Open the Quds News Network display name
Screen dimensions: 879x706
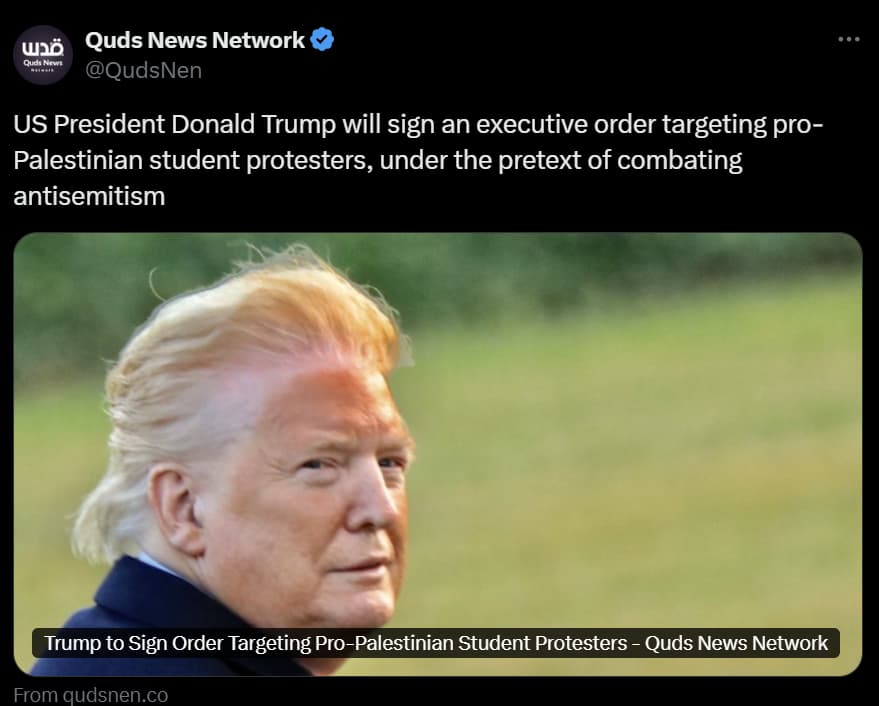[195, 40]
